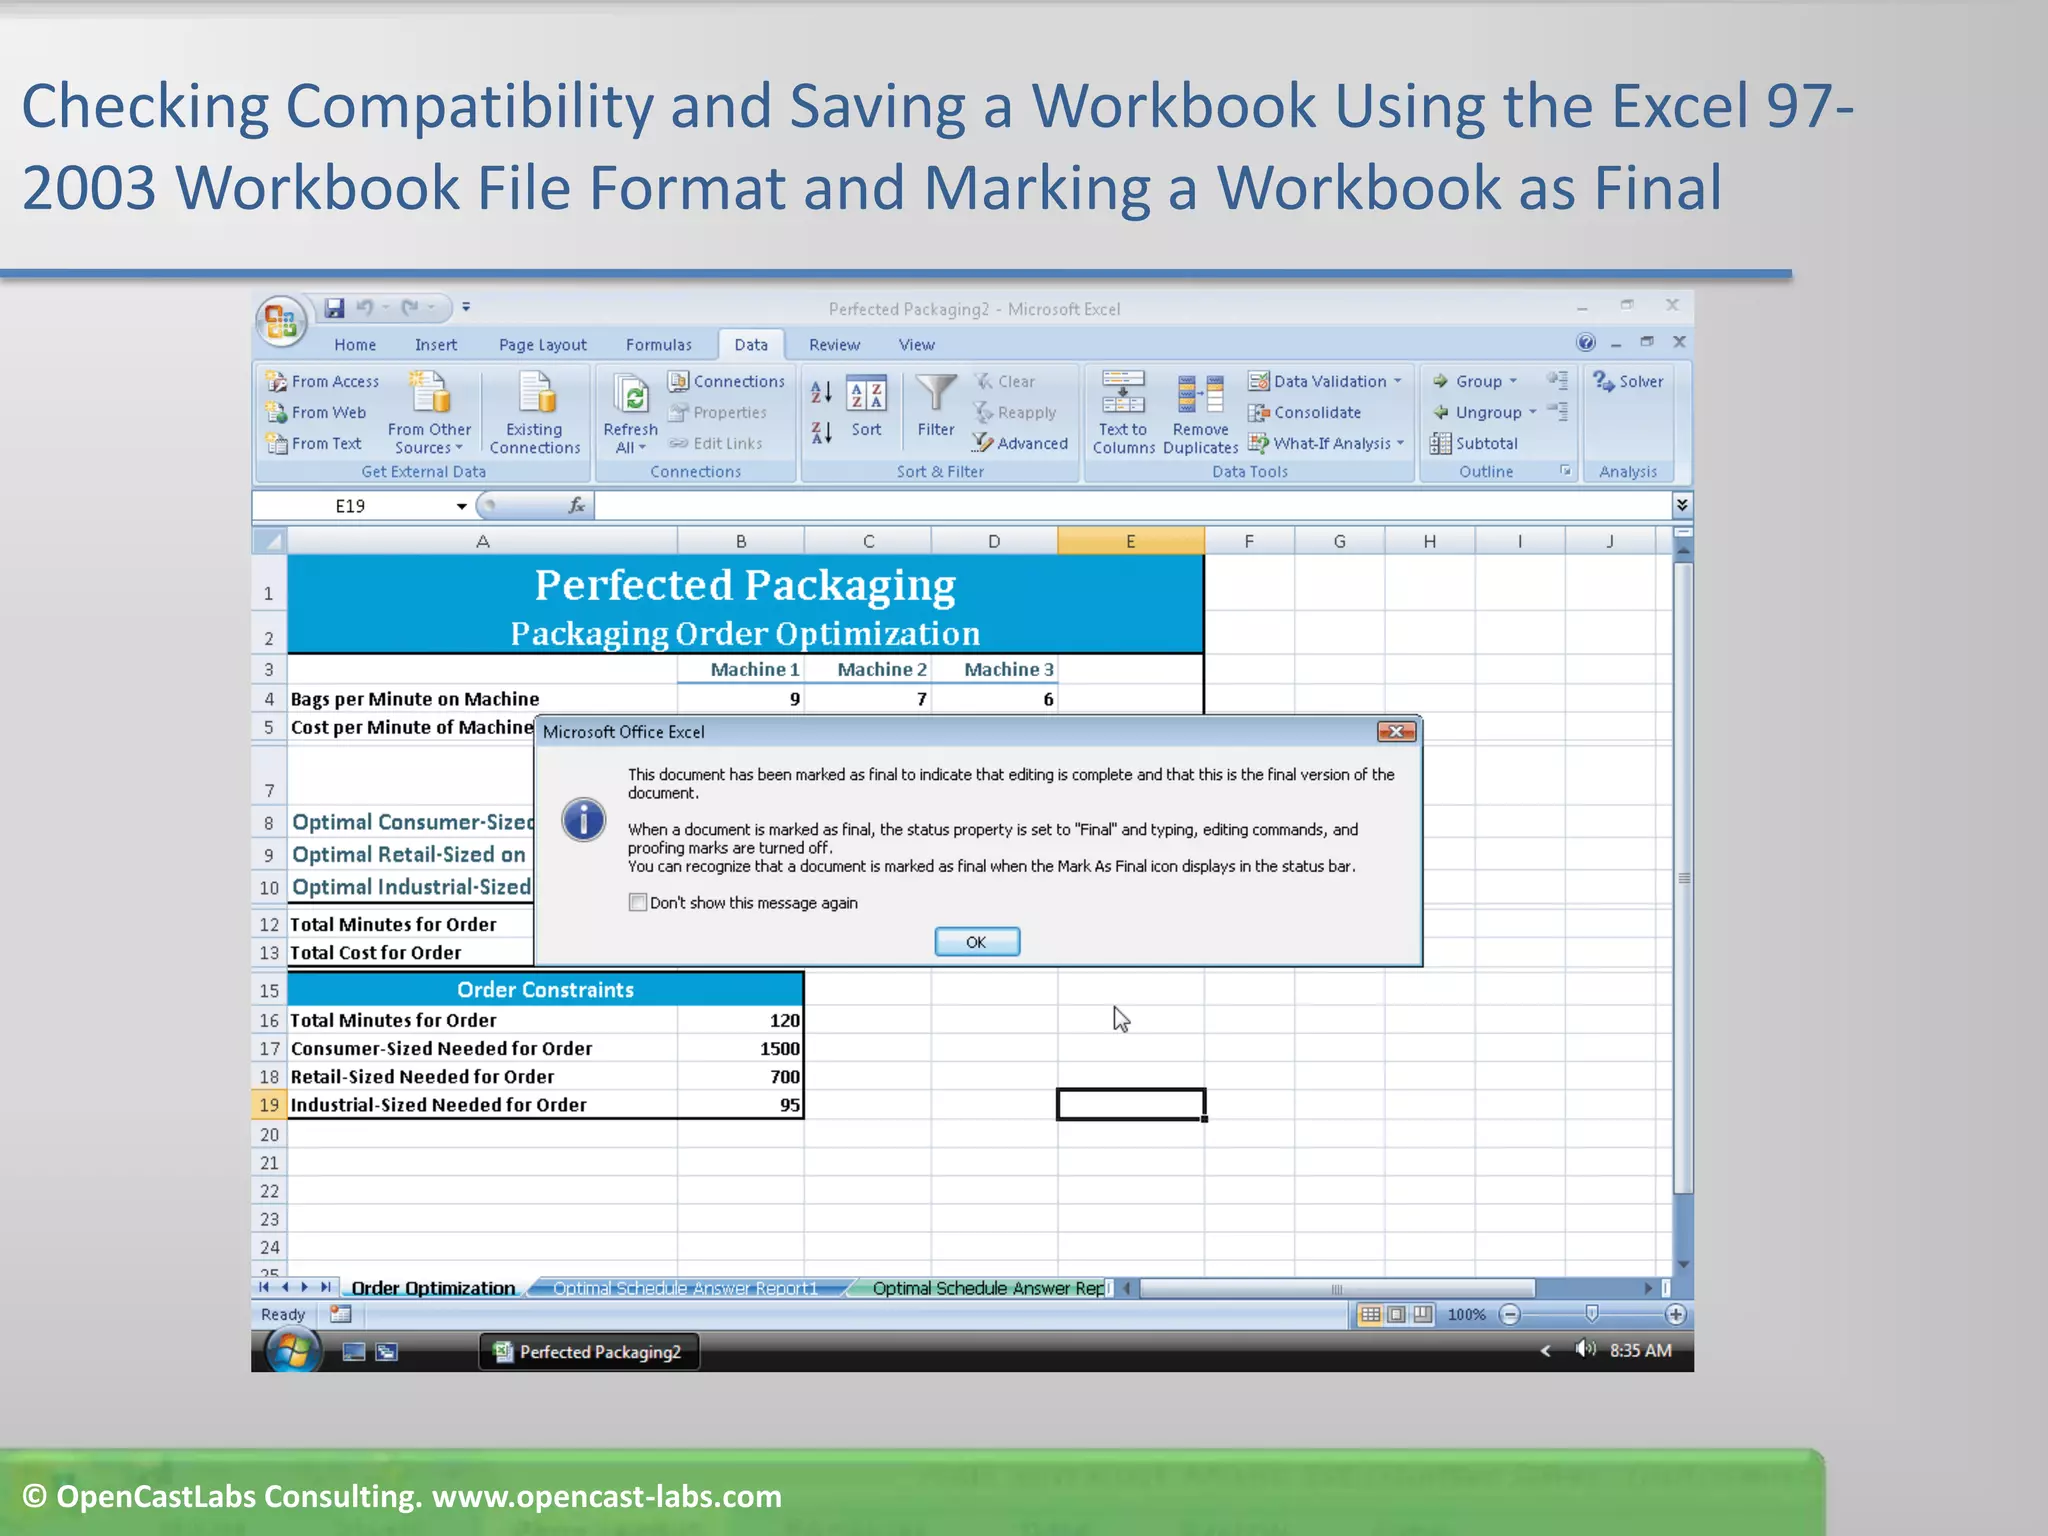Click zoom in plus button

1676,1314
